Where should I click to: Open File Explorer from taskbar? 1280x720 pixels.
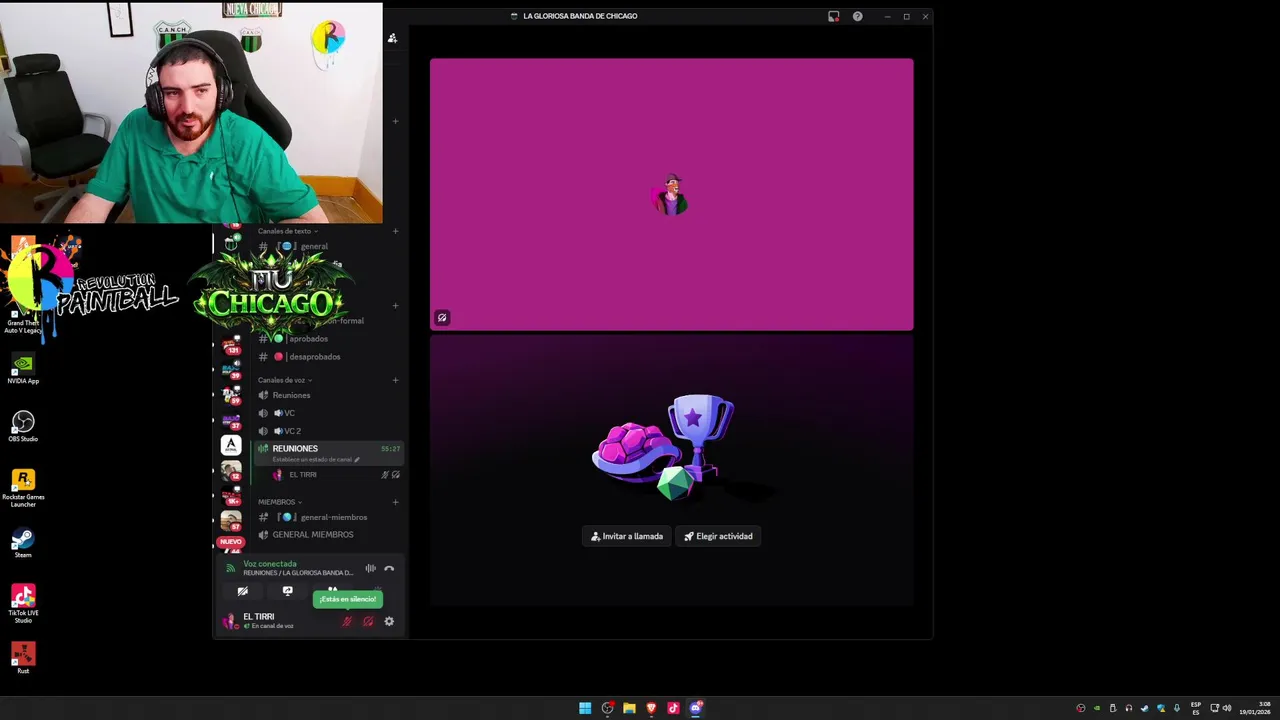click(629, 708)
